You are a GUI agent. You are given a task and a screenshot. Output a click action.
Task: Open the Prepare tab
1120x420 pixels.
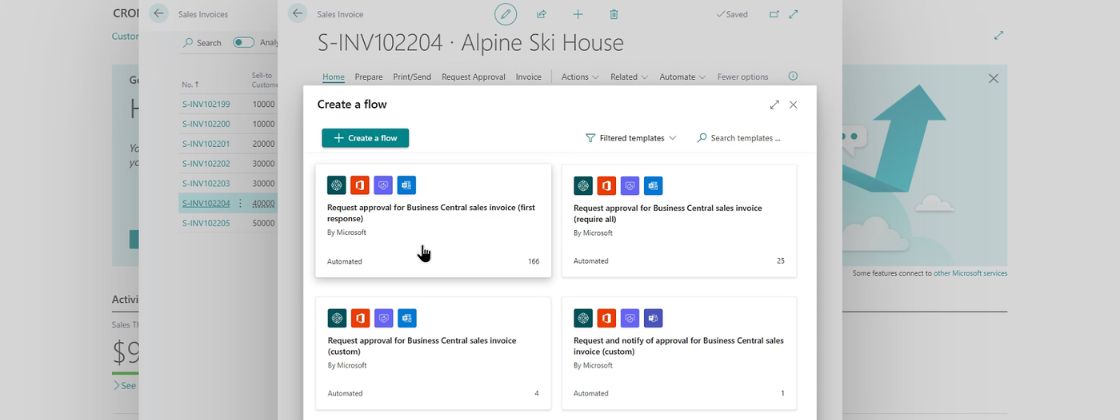pyautogui.click(x=369, y=76)
